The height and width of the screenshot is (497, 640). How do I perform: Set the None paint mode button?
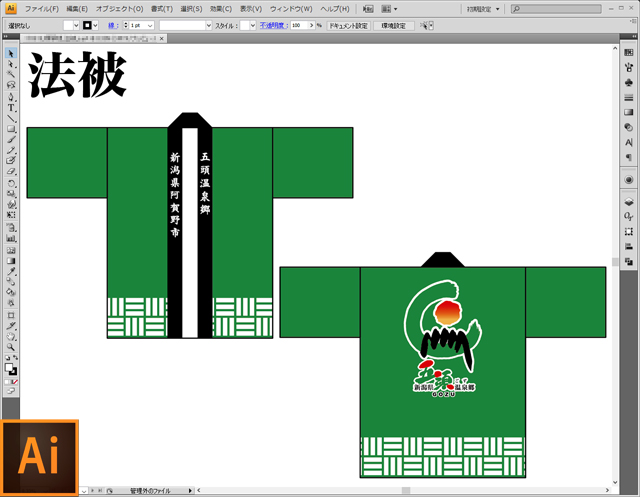click(x=15, y=382)
